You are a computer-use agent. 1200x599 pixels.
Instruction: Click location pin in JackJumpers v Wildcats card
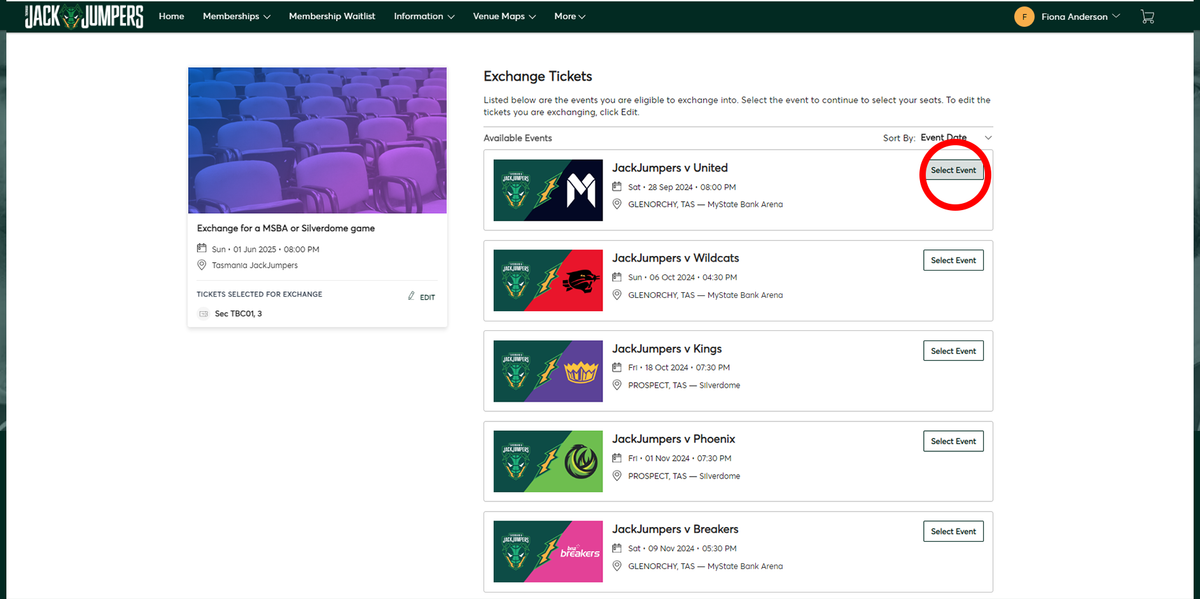coord(618,295)
